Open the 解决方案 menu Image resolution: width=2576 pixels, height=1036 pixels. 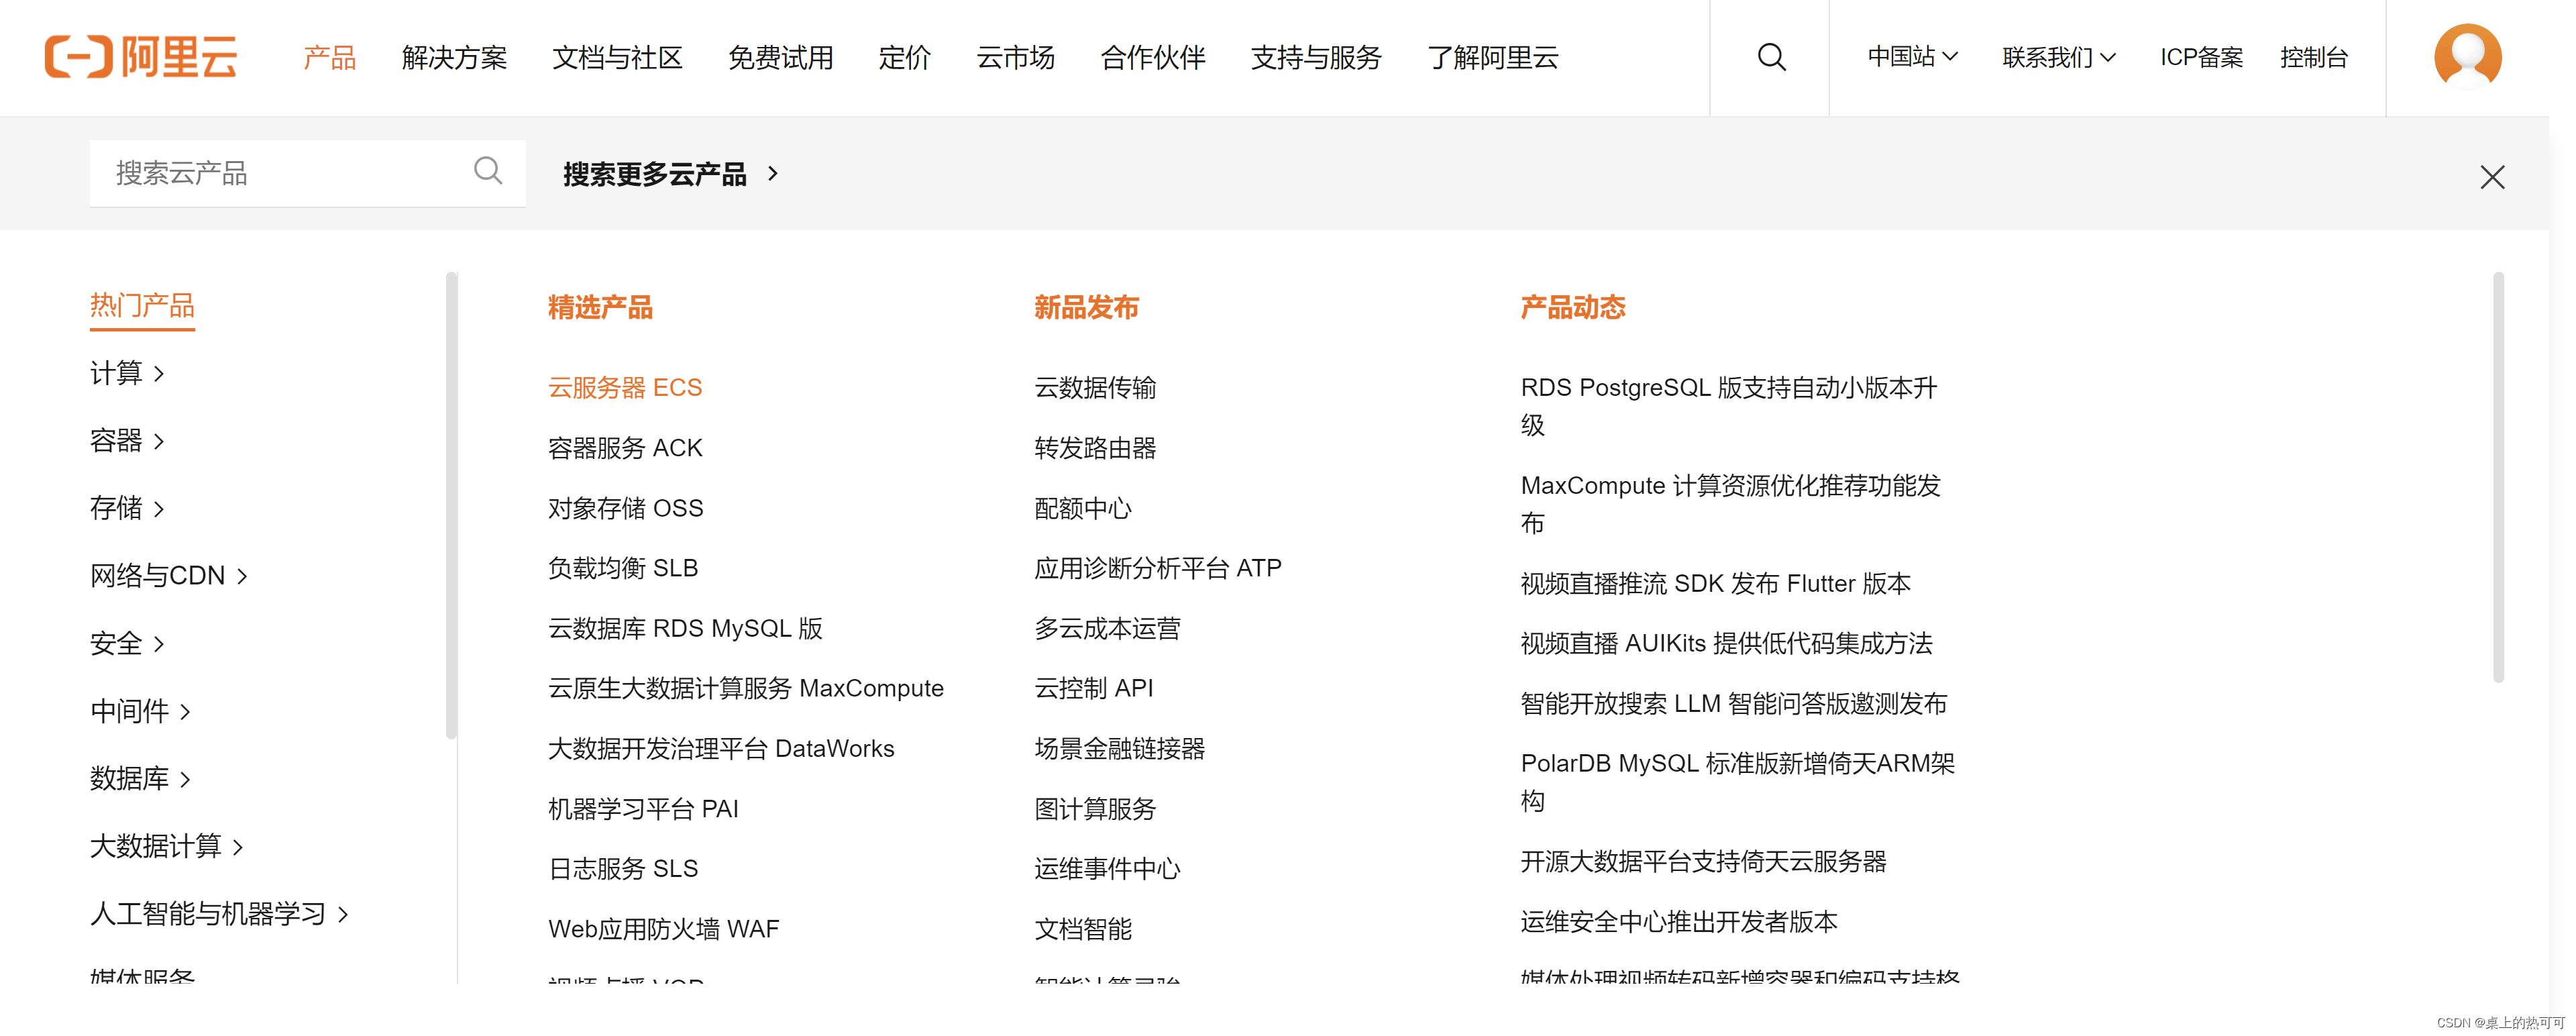click(454, 57)
